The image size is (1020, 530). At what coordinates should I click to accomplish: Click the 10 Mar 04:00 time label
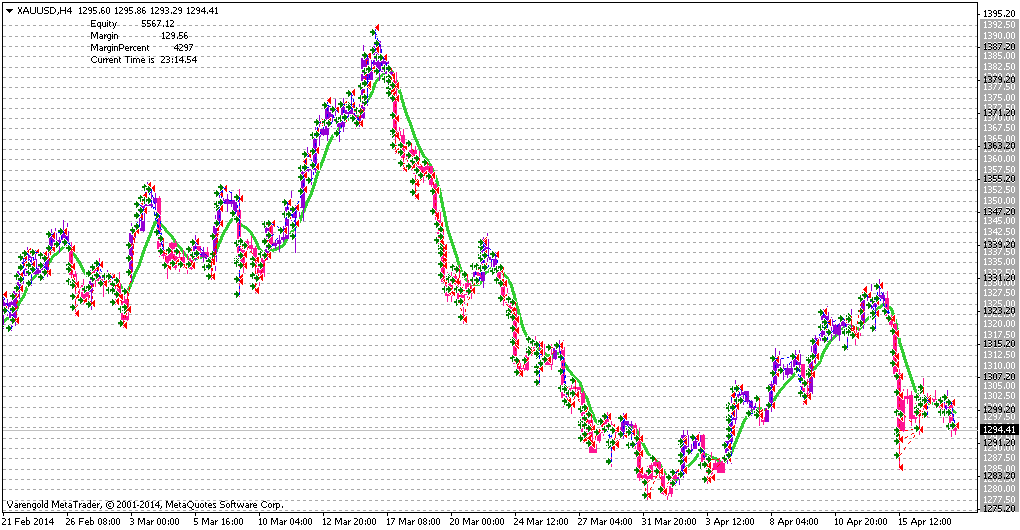(x=284, y=522)
